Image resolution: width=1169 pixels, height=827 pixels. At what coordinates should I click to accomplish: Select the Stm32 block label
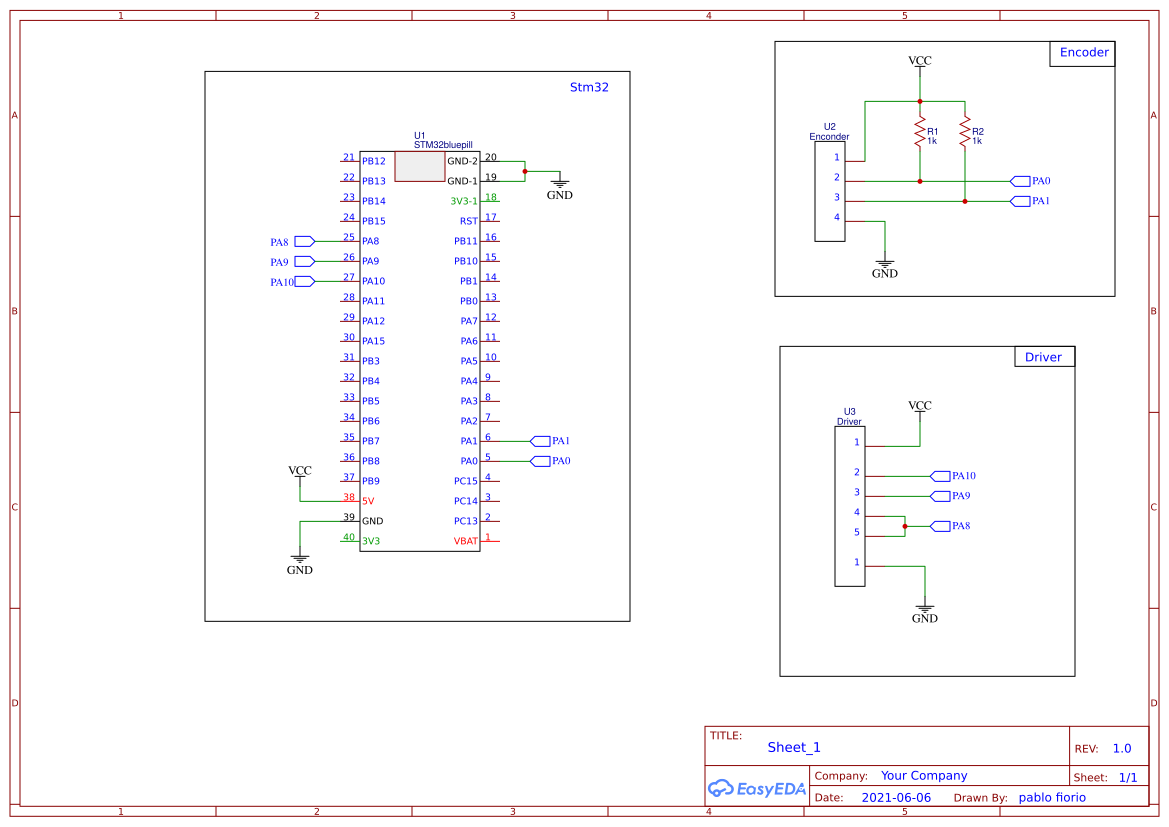(x=589, y=87)
